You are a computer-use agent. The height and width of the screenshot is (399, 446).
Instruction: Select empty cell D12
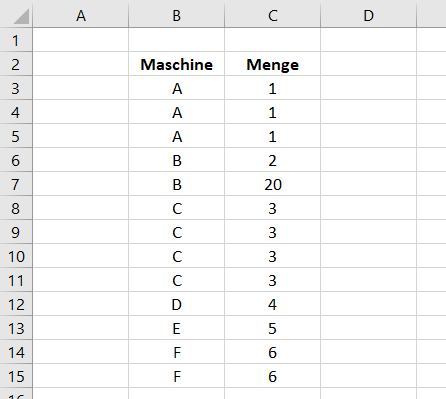click(x=369, y=304)
